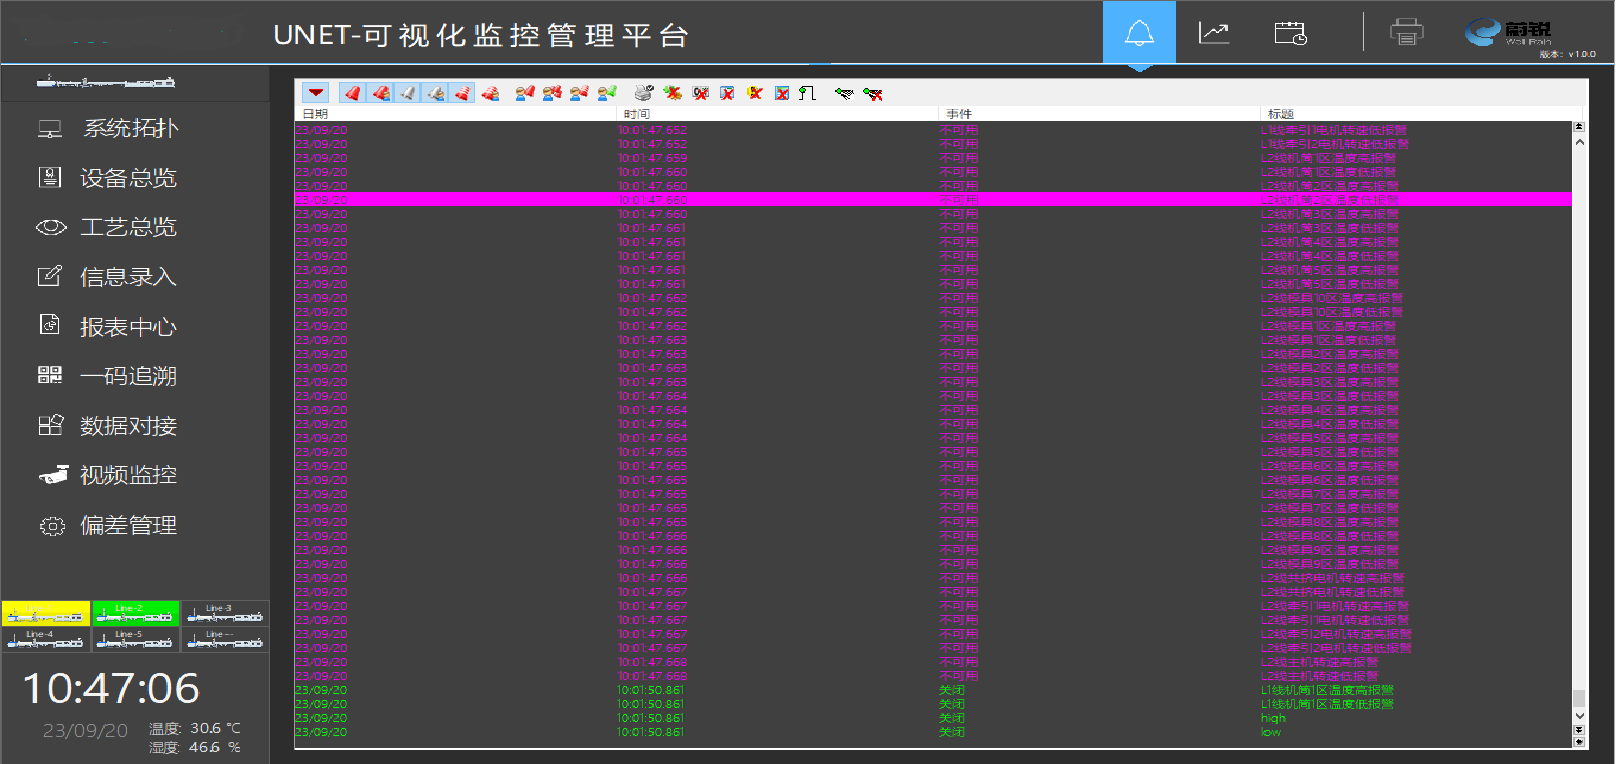
Task: Click the printer icon in the header
Action: coord(1406,33)
